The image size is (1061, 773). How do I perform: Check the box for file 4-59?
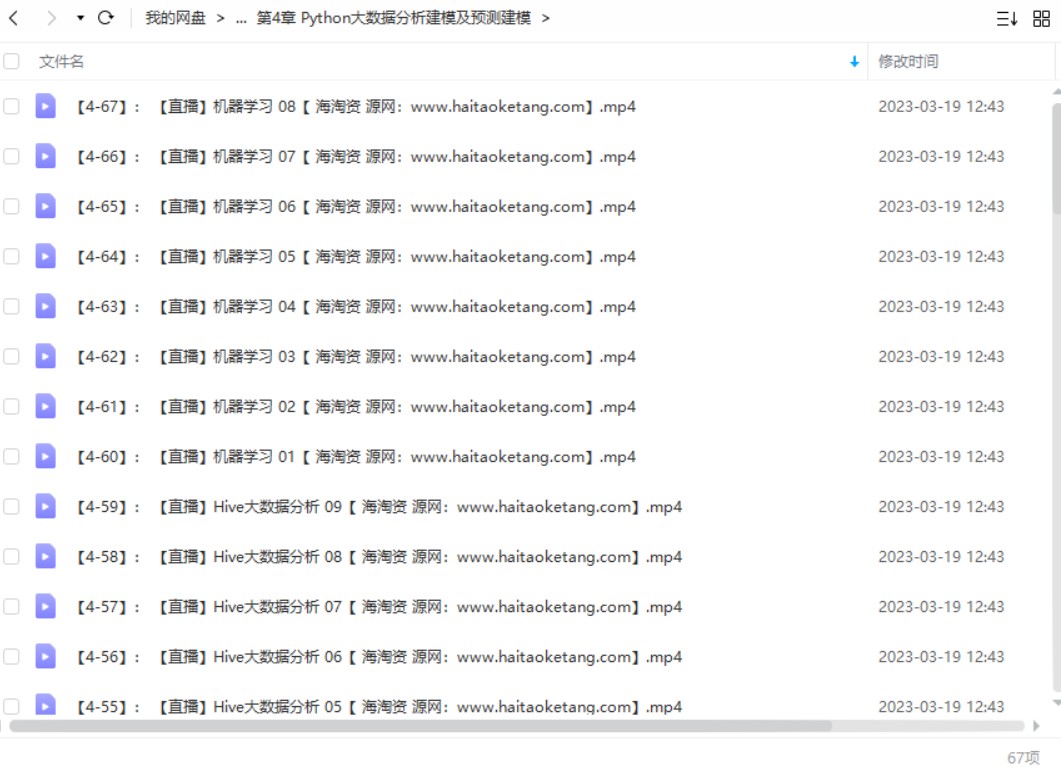coord(12,507)
